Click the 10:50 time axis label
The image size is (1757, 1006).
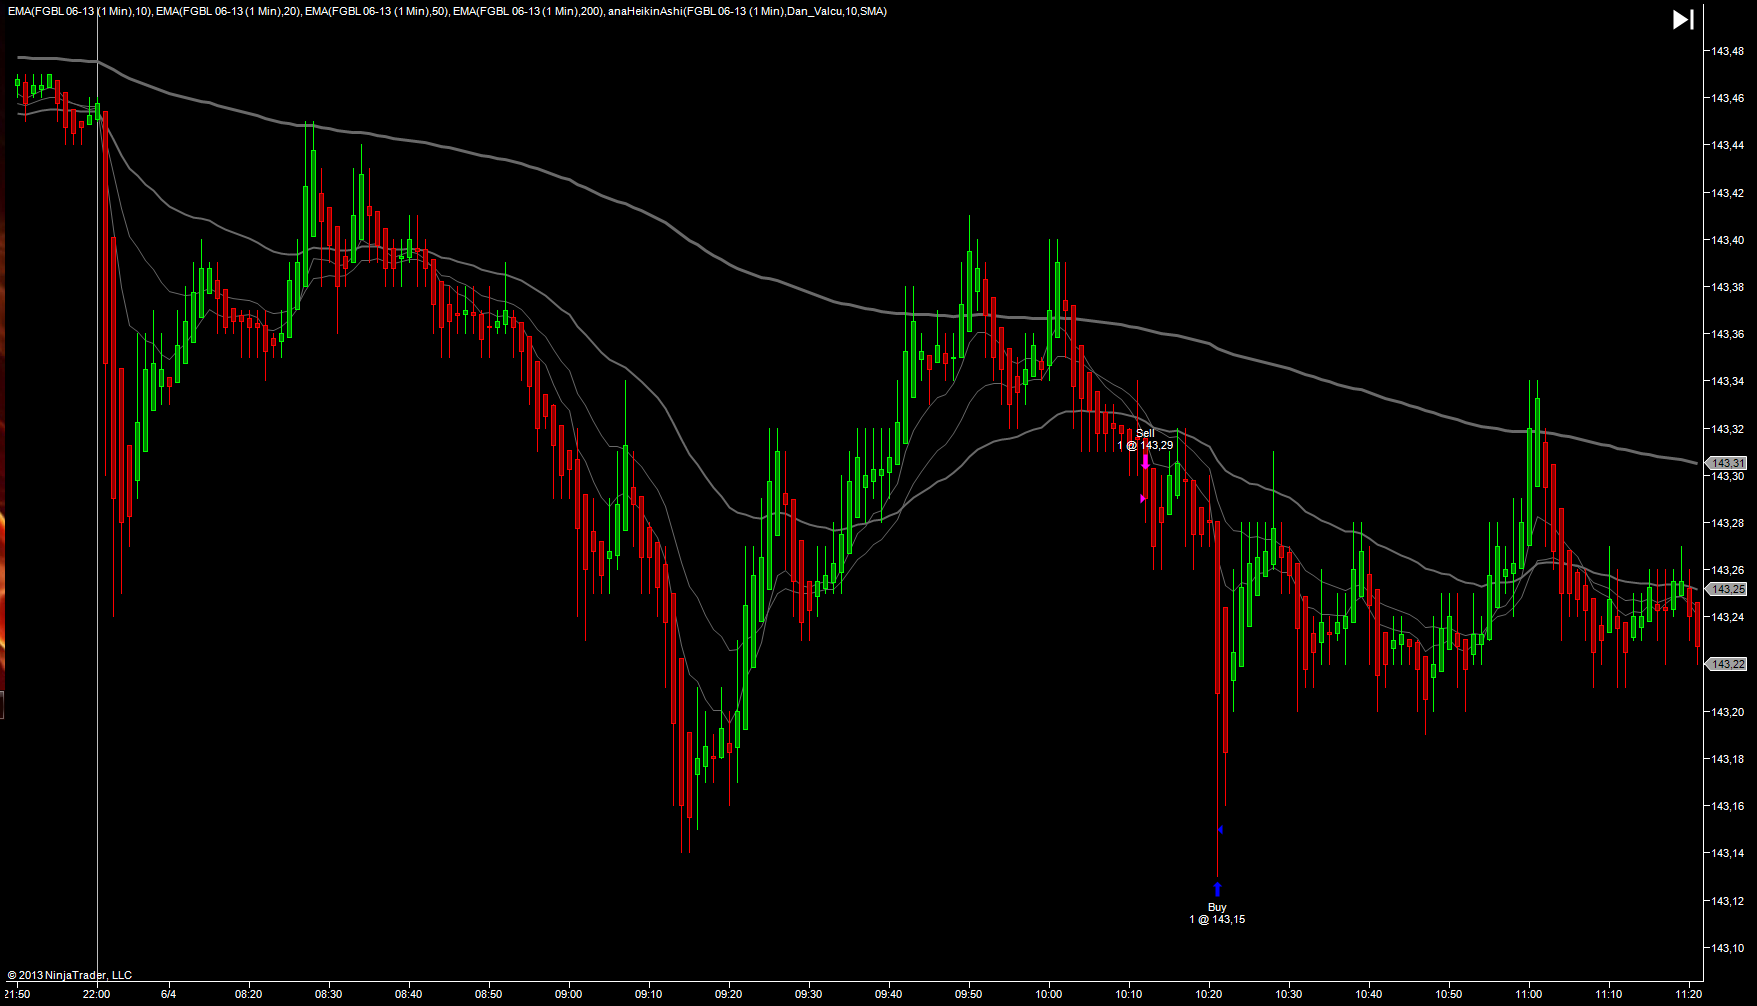pos(1449,994)
